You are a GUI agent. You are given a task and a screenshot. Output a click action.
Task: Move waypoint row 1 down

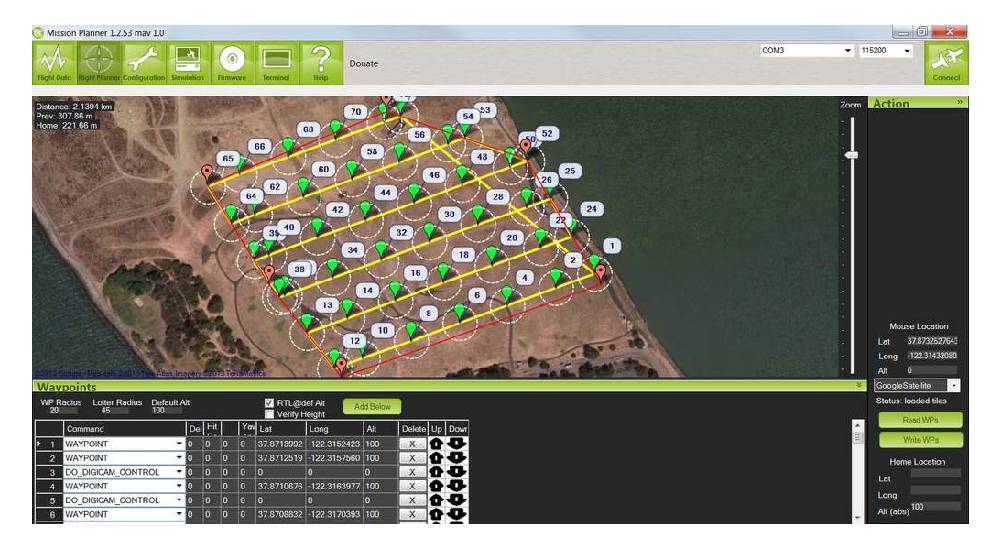click(x=456, y=444)
